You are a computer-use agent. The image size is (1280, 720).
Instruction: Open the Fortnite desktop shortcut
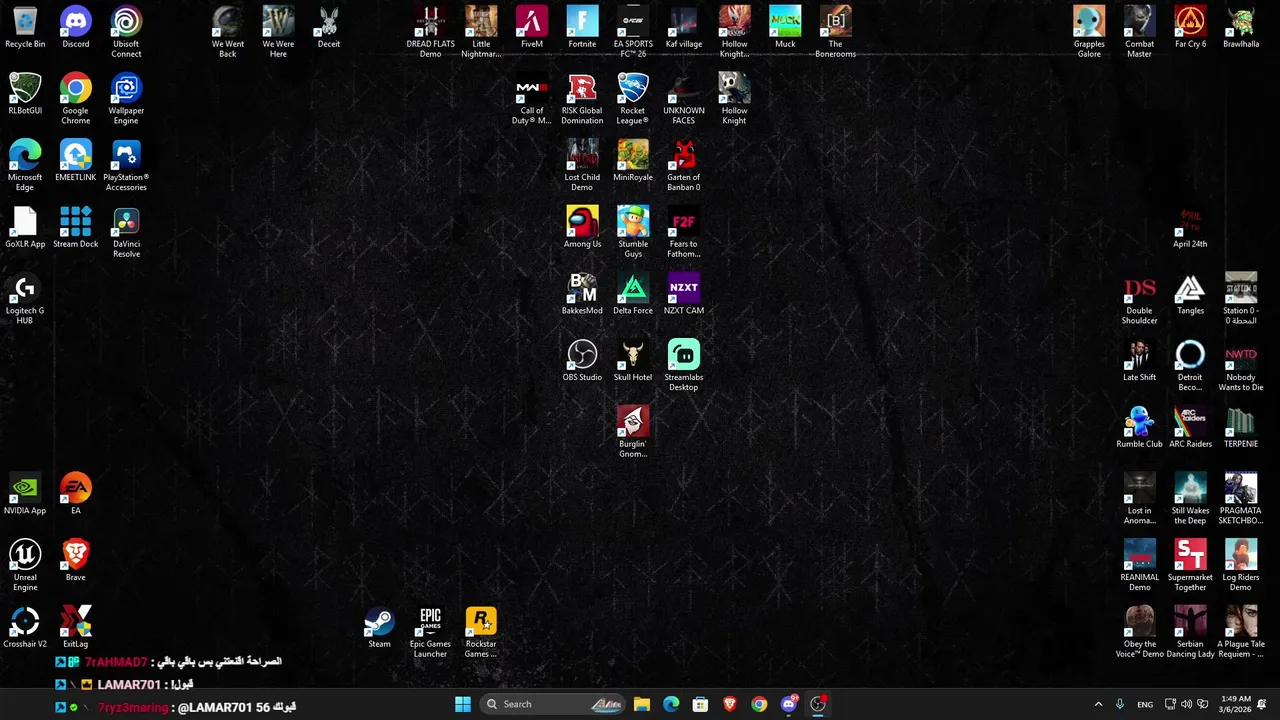[582, 28]
